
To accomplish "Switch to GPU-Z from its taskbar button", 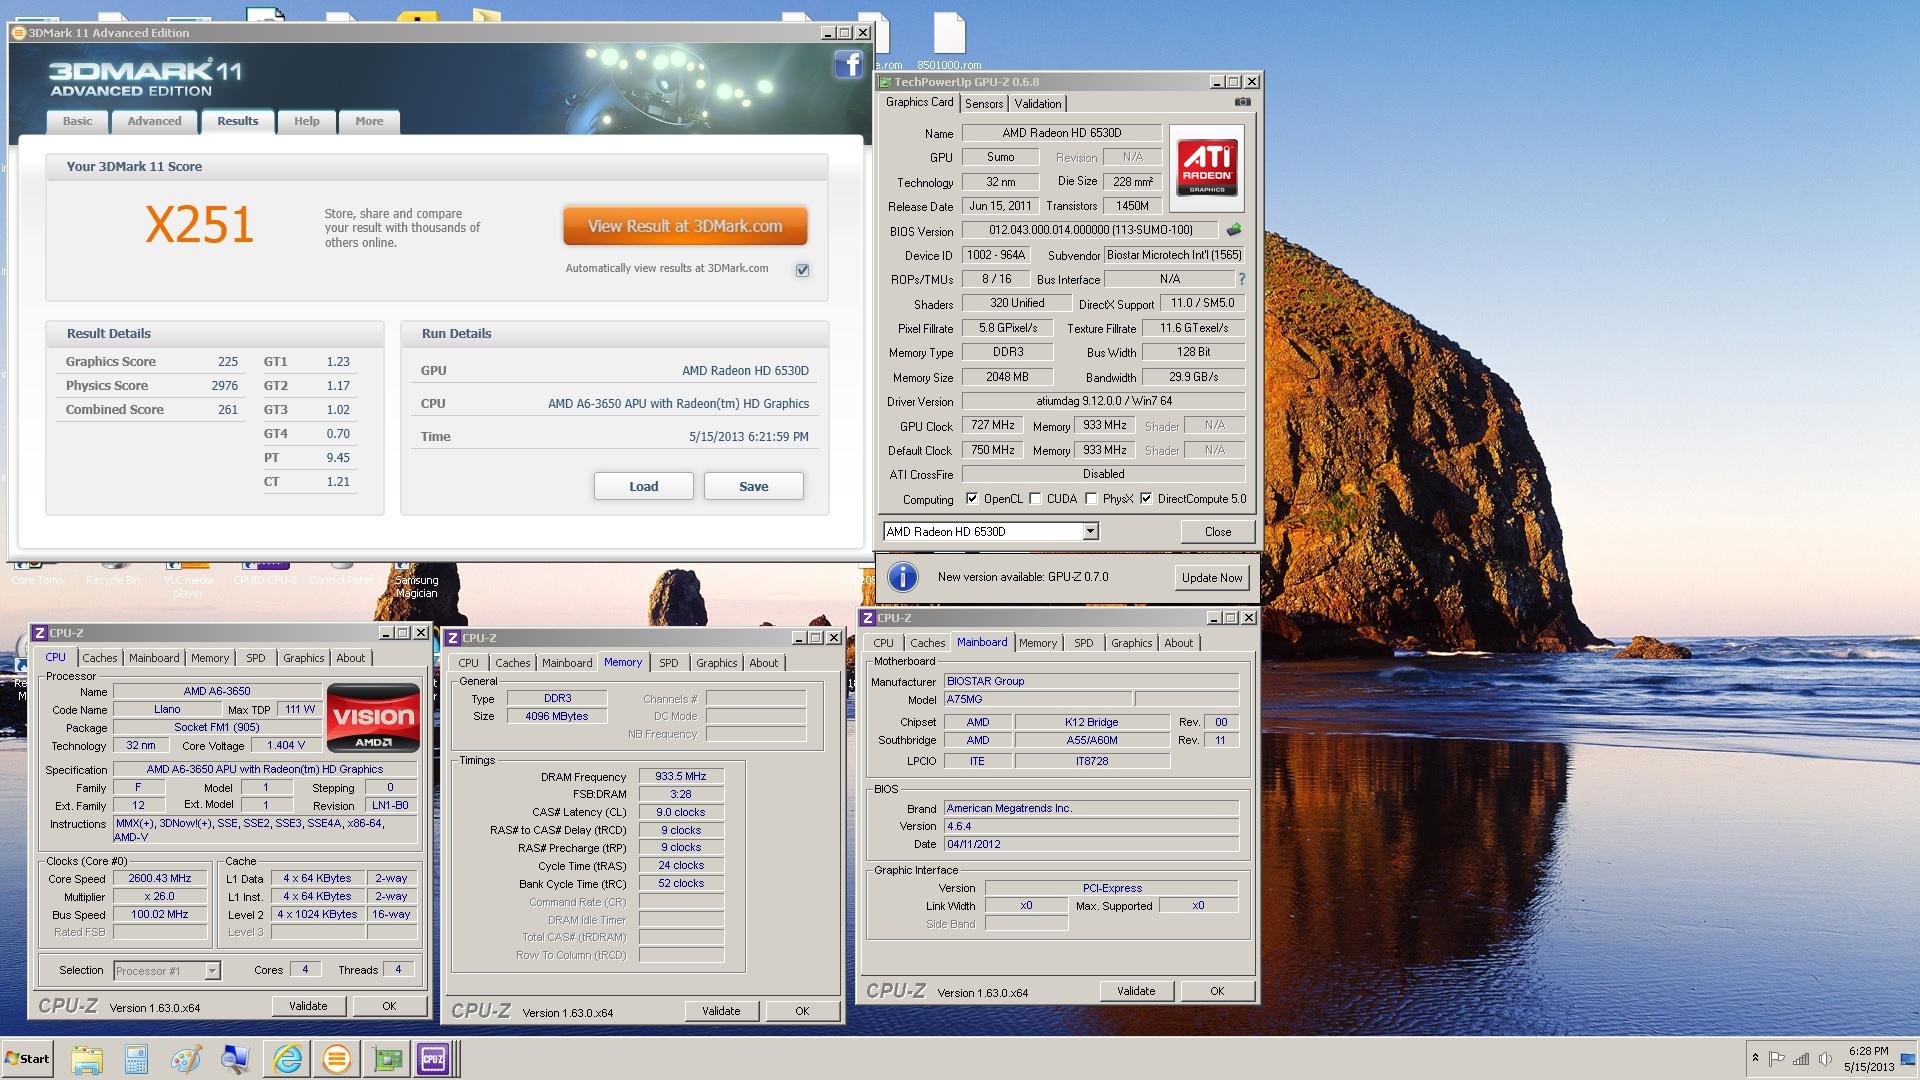I will click(x=386, y=1059).
